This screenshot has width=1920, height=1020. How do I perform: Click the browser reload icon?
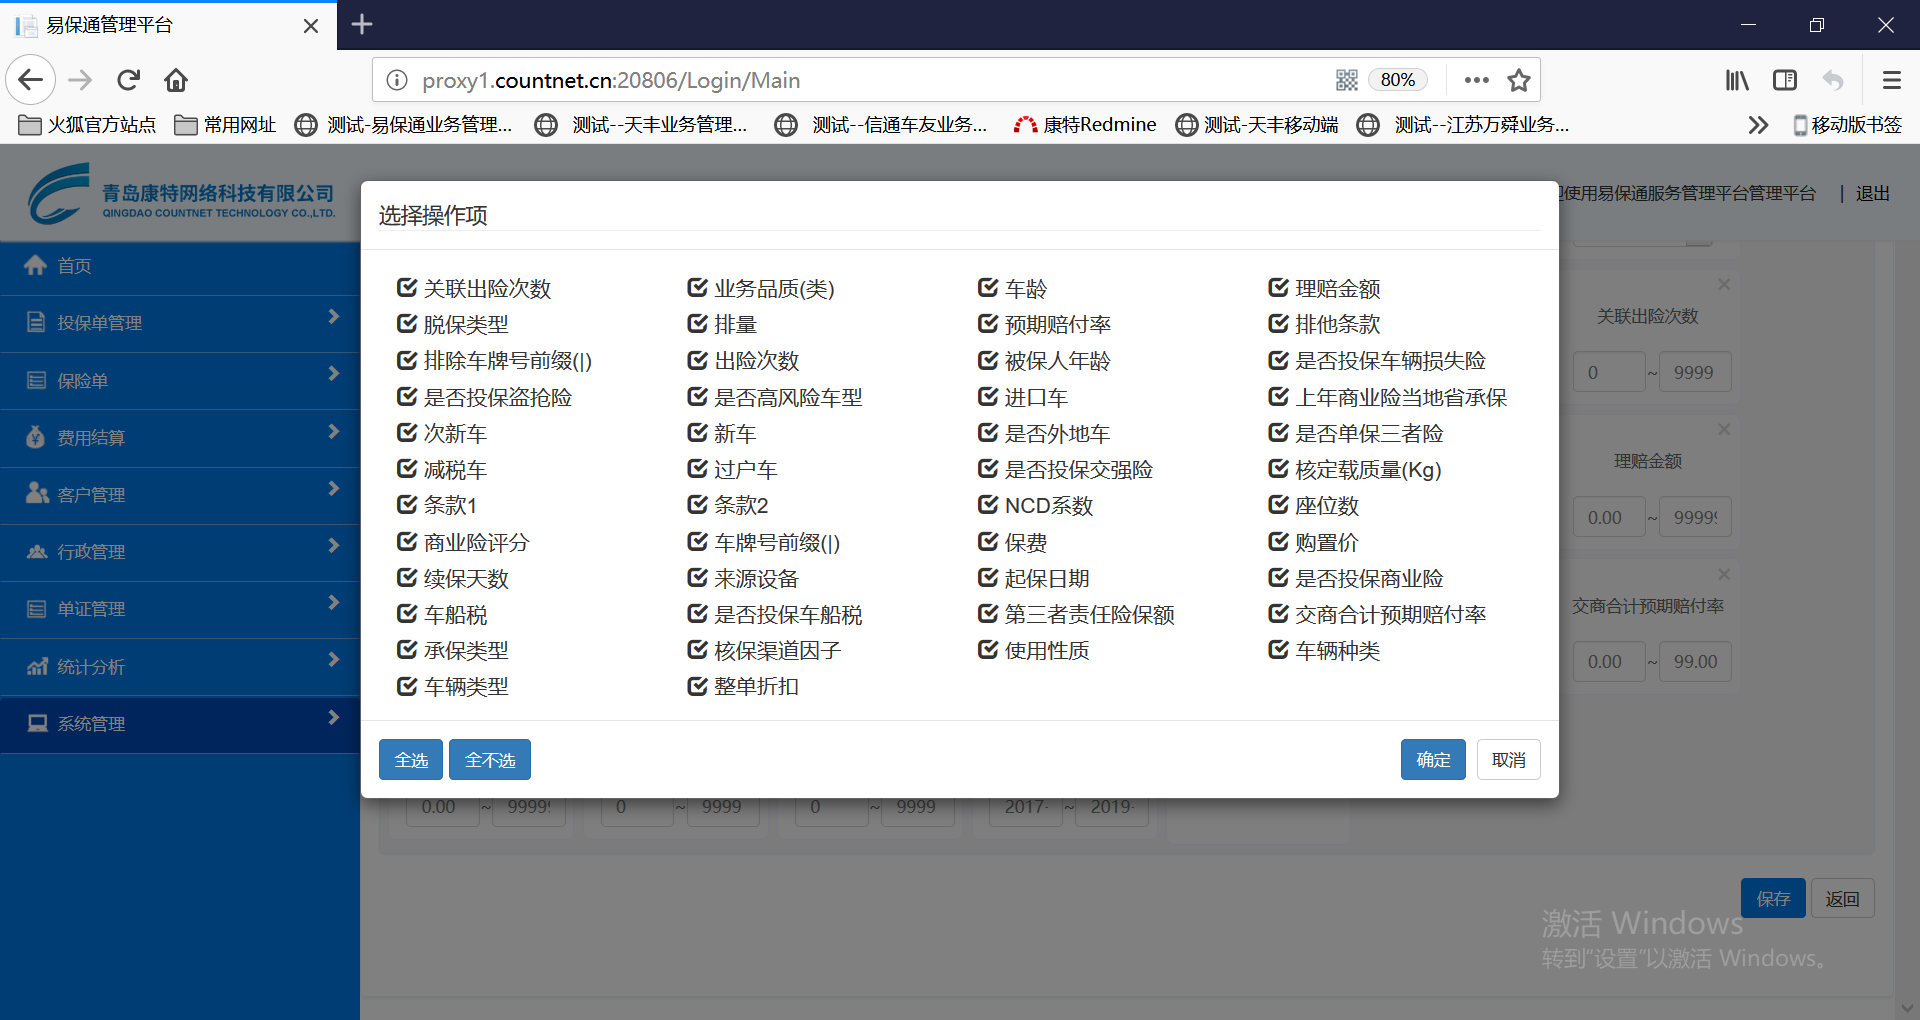[x=128, y=80]
